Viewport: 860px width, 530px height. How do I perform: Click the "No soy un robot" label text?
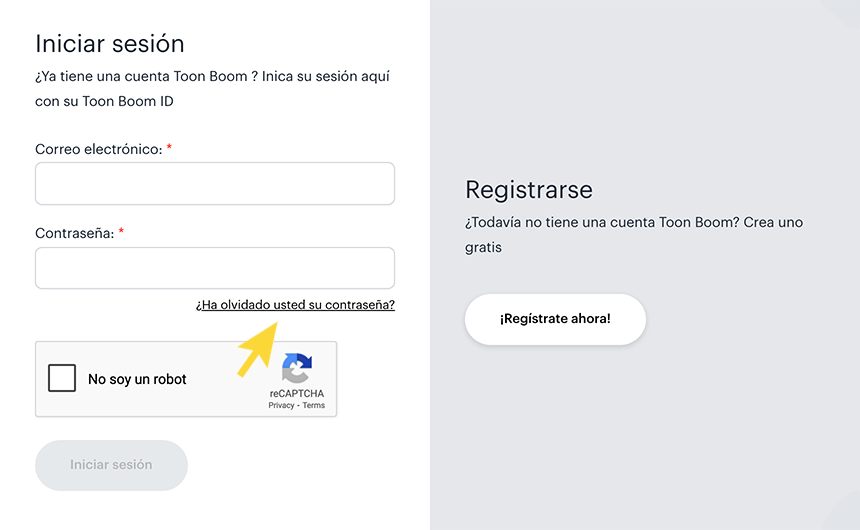(x=137, y=379)
